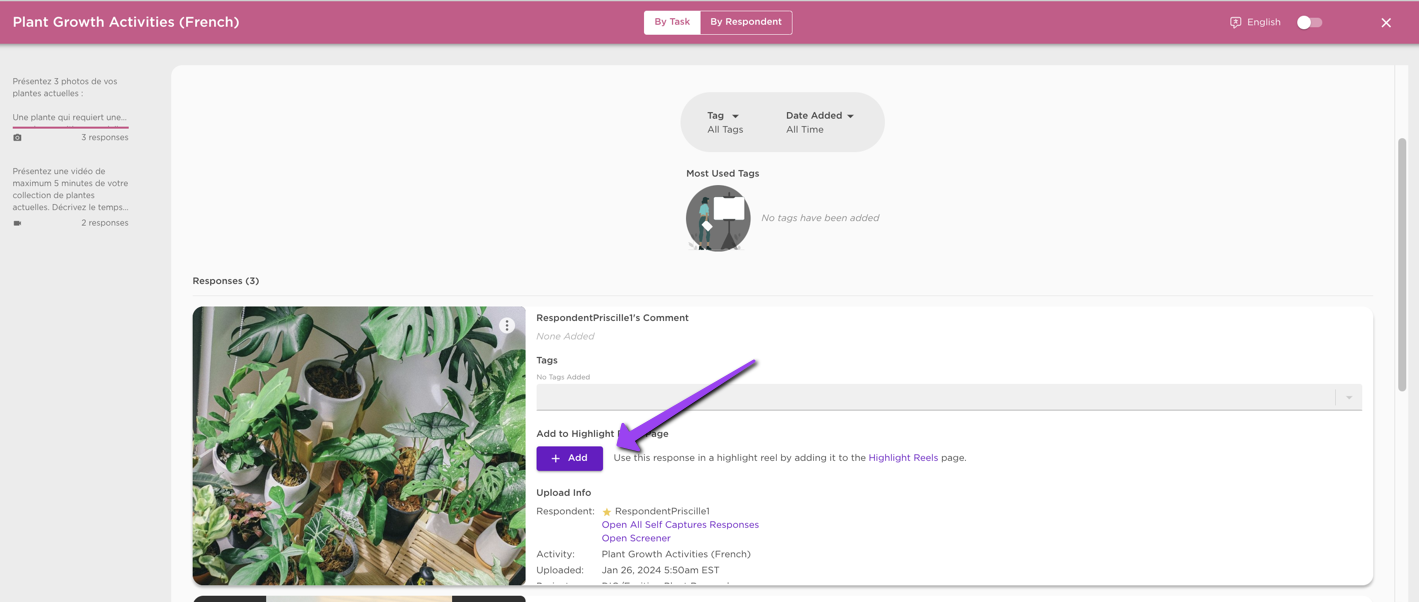Click the yellow star next to RespondentPriscille1
This screenshot has height=602, width=1419.
(606, 512)
